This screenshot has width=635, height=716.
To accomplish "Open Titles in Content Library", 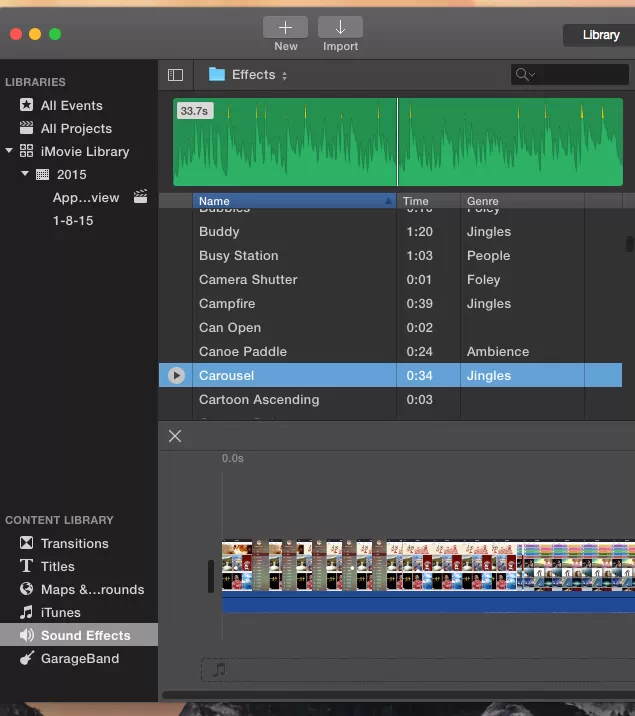I will [x=57, y=567].
